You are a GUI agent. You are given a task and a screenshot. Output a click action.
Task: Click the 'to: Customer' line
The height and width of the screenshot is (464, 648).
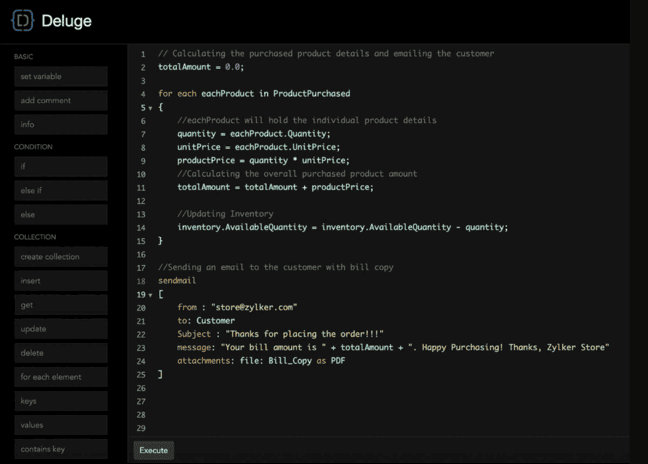coord(206,321)
